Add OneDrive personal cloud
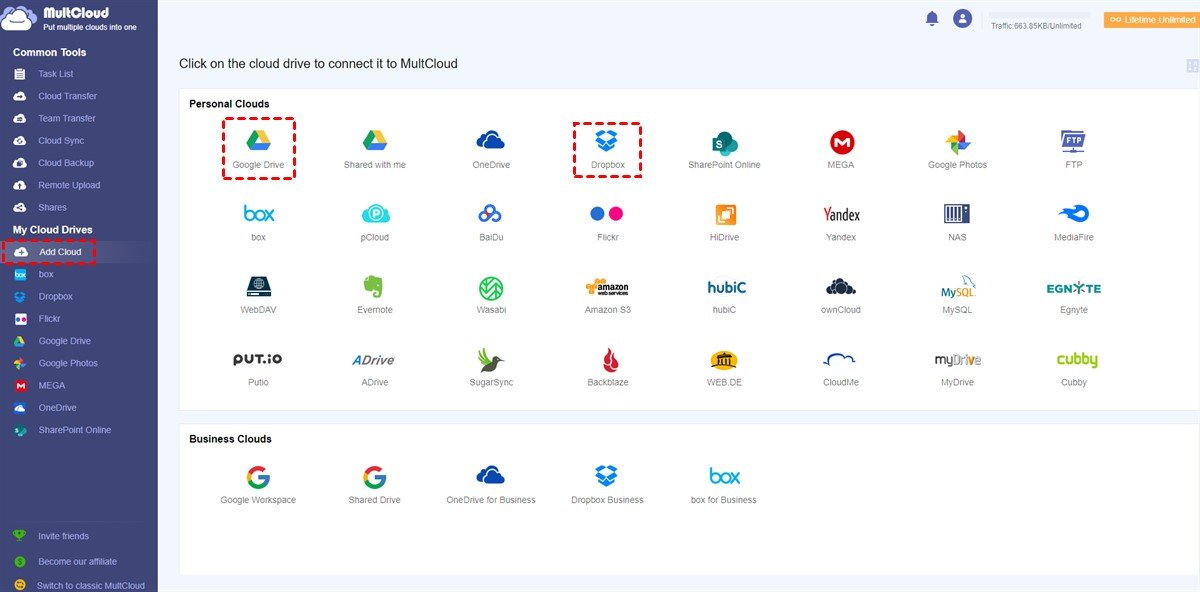Screen dimensions: 1200x592 [x=491, y=149]
